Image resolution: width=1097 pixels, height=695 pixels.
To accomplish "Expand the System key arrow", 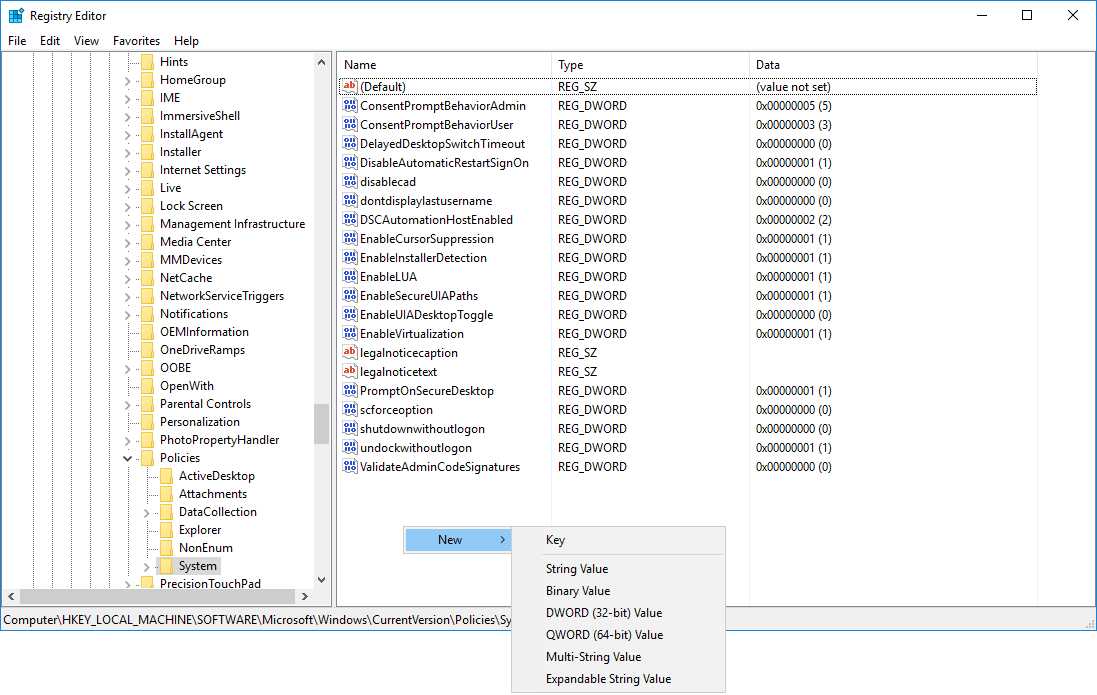I will (x=146, y=566).
